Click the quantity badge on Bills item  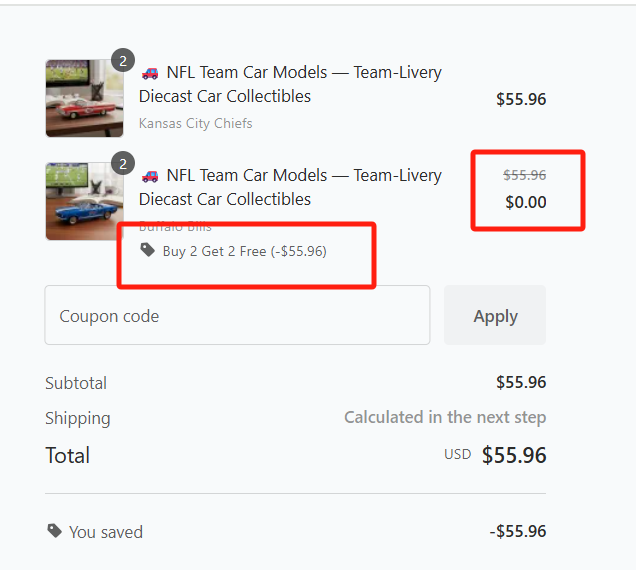pyautogui.click(x=123, y=163)
